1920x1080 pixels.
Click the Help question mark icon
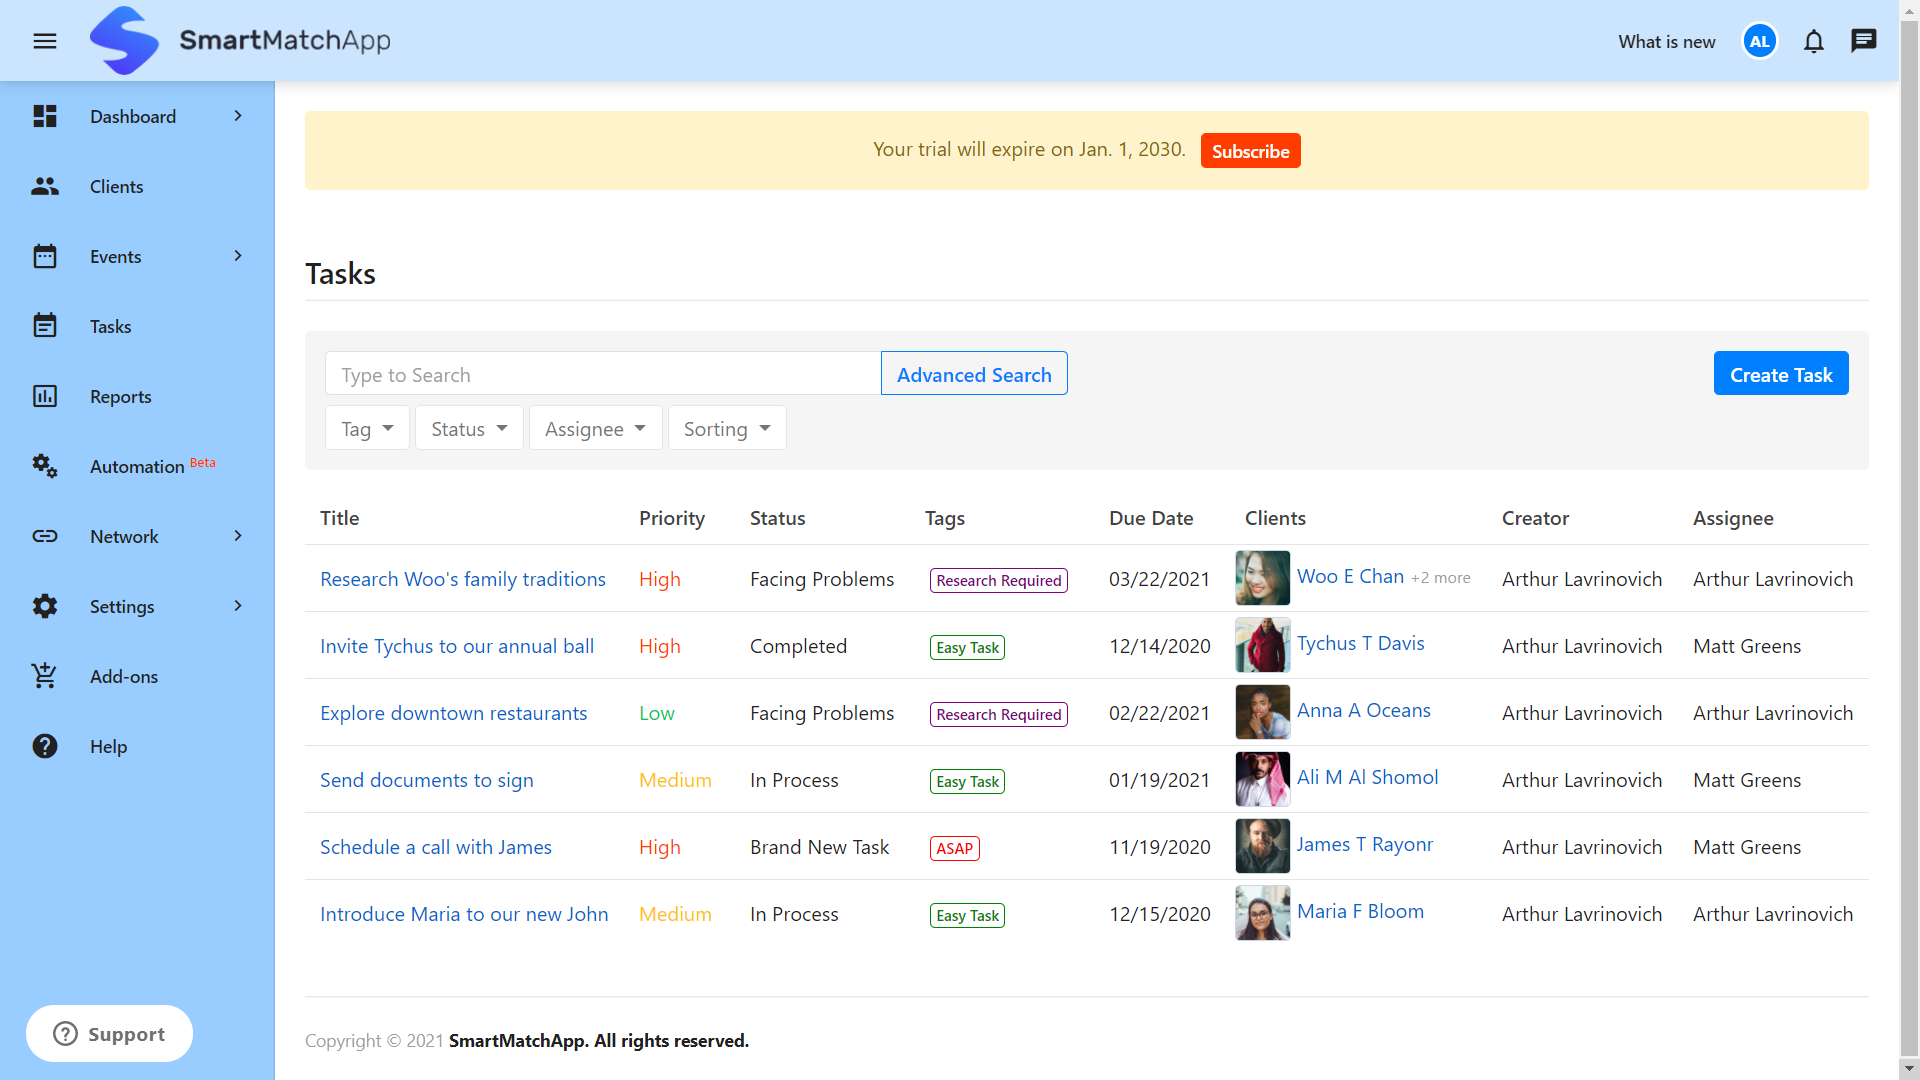[45, 746]
